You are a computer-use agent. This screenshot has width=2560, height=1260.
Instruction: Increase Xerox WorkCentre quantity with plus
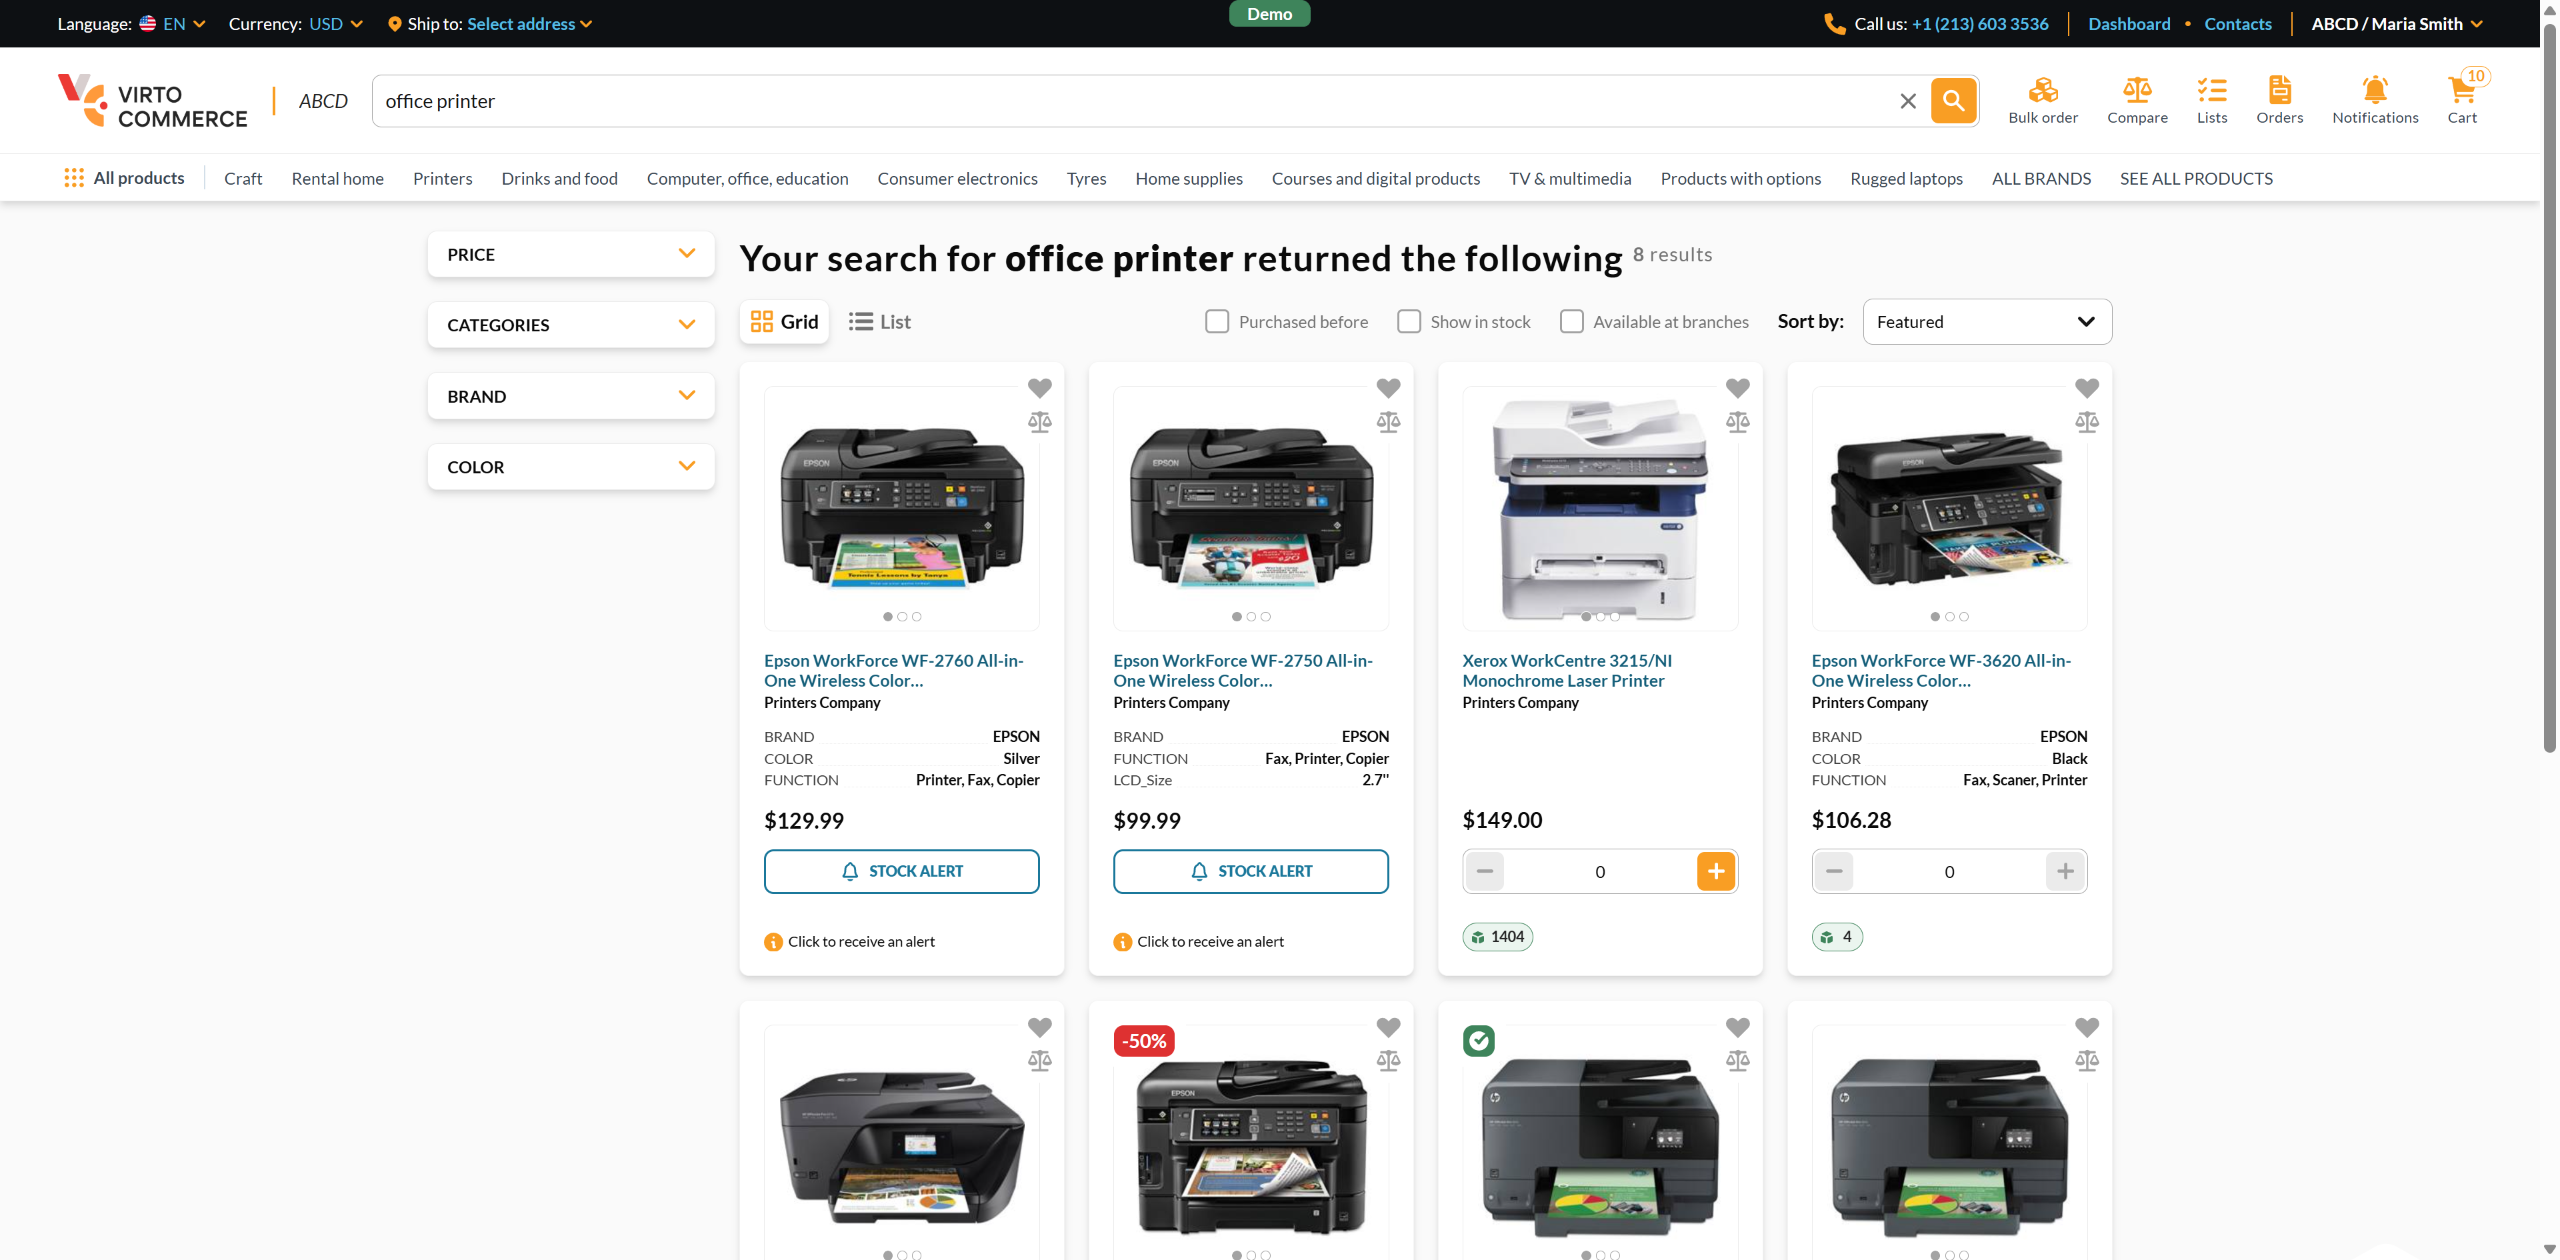[1715, 871]
